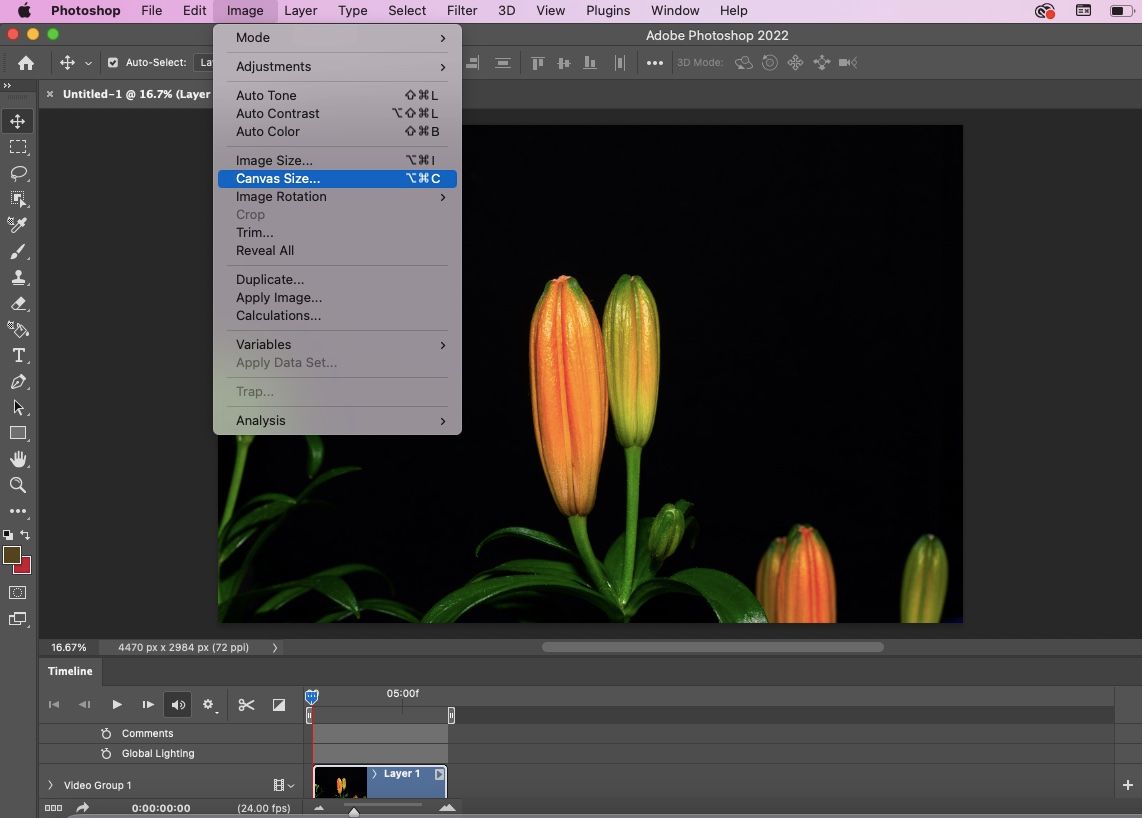Select the Paint Bucket tool
This screenshot has width=1142, height=818.
pyautogui.click(x=18, y=330)
